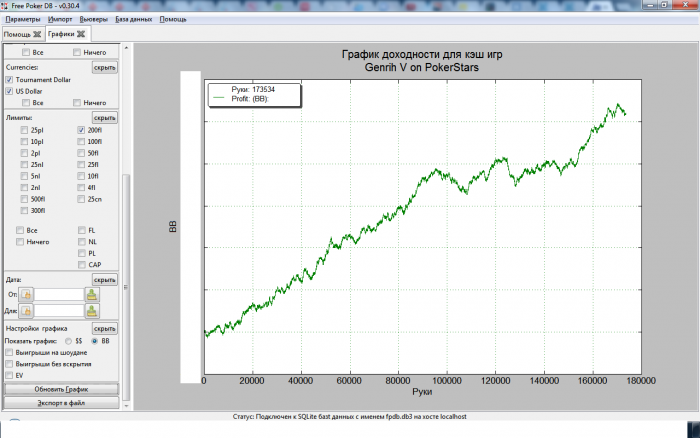Click the Экспорт в файл button
The height and width of the screenshot is (438, 700).
pos(62,403)
